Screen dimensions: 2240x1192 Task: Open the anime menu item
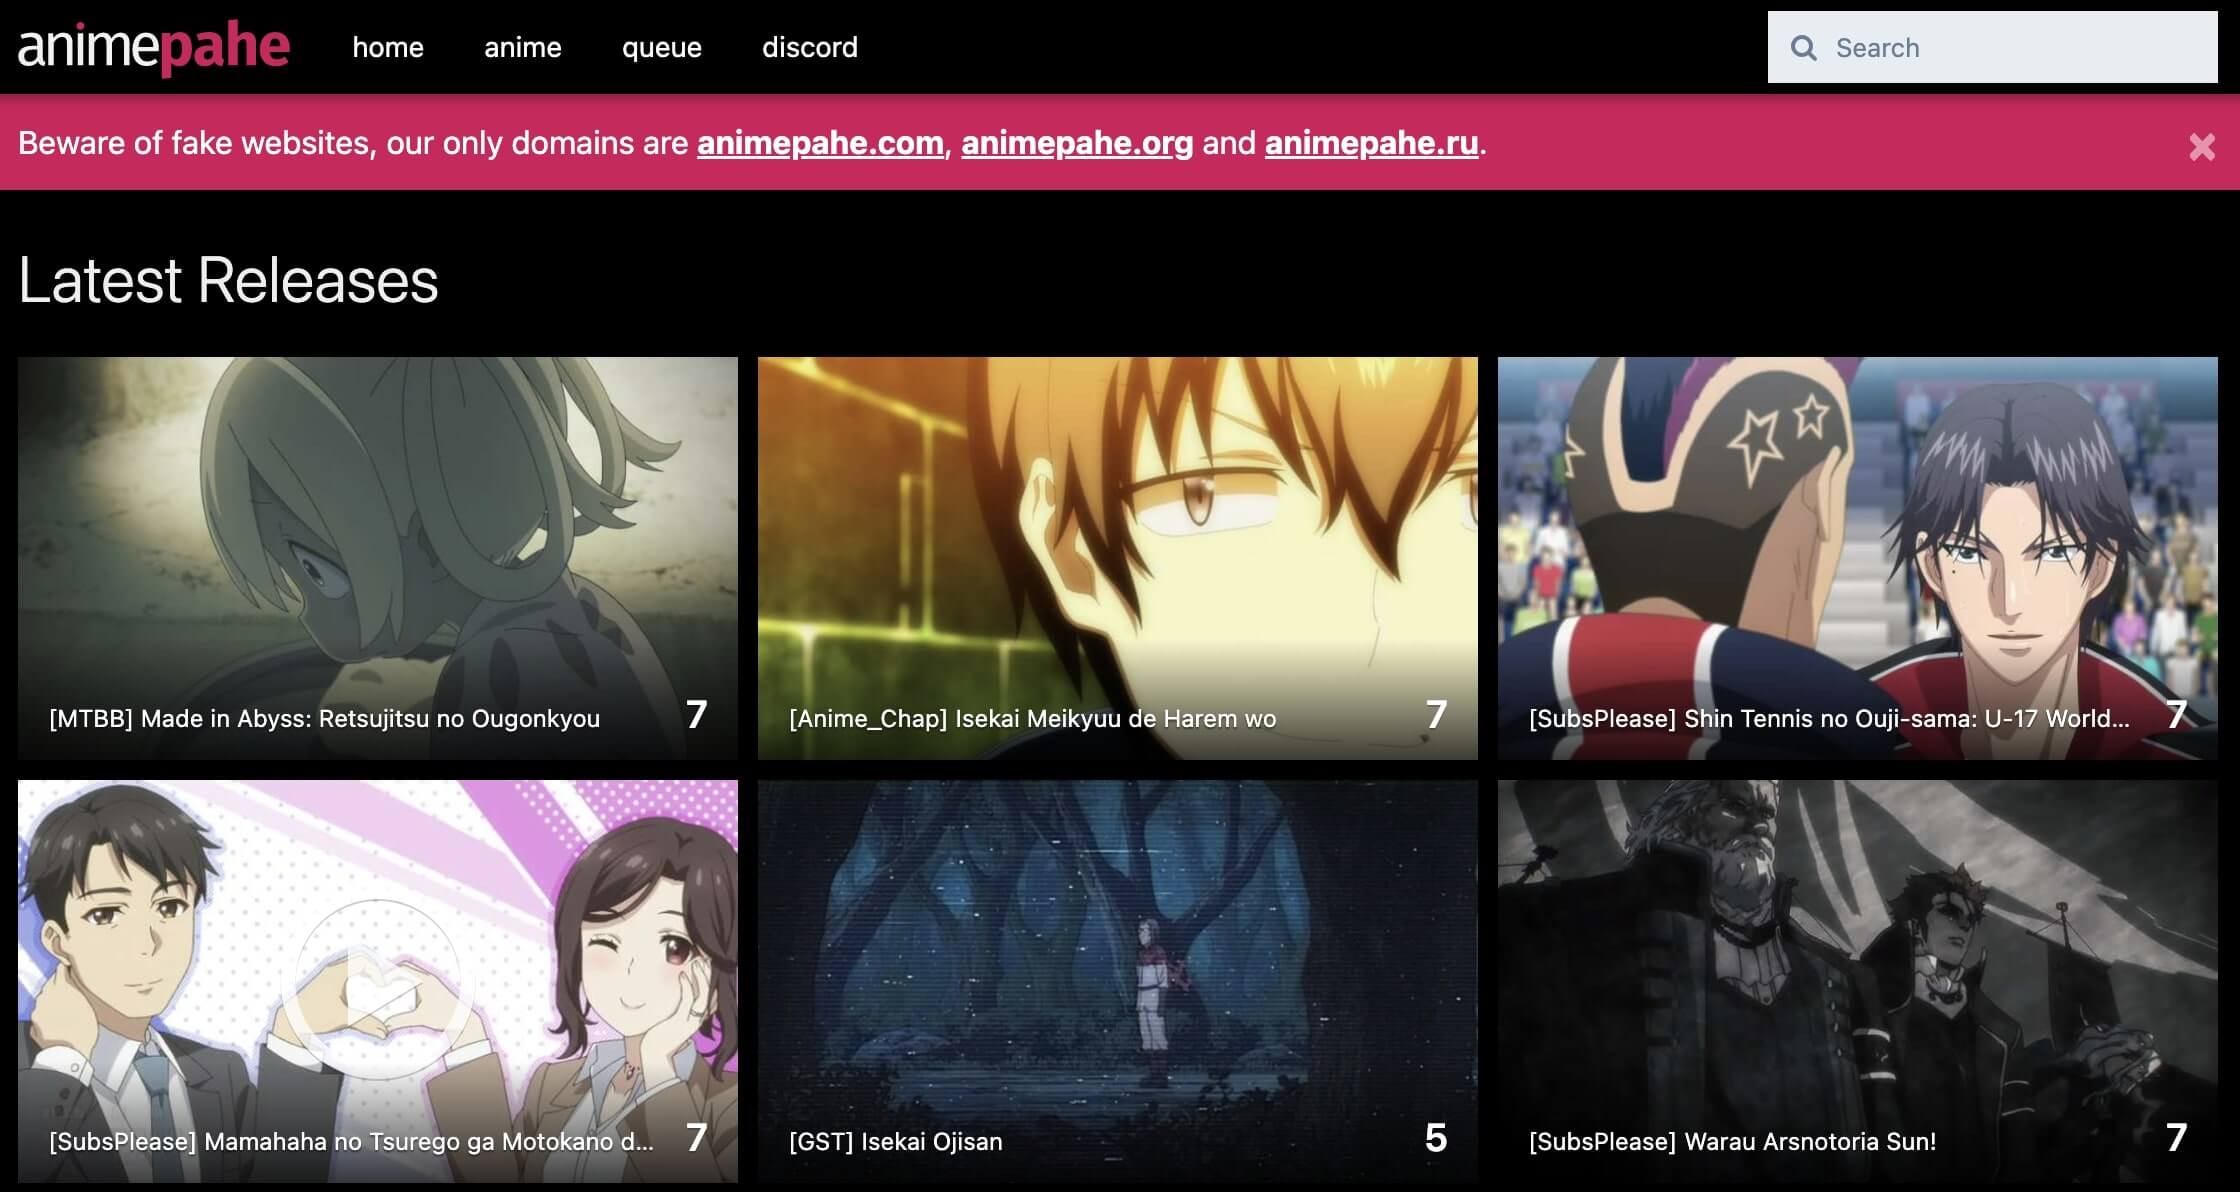[522, 47]
